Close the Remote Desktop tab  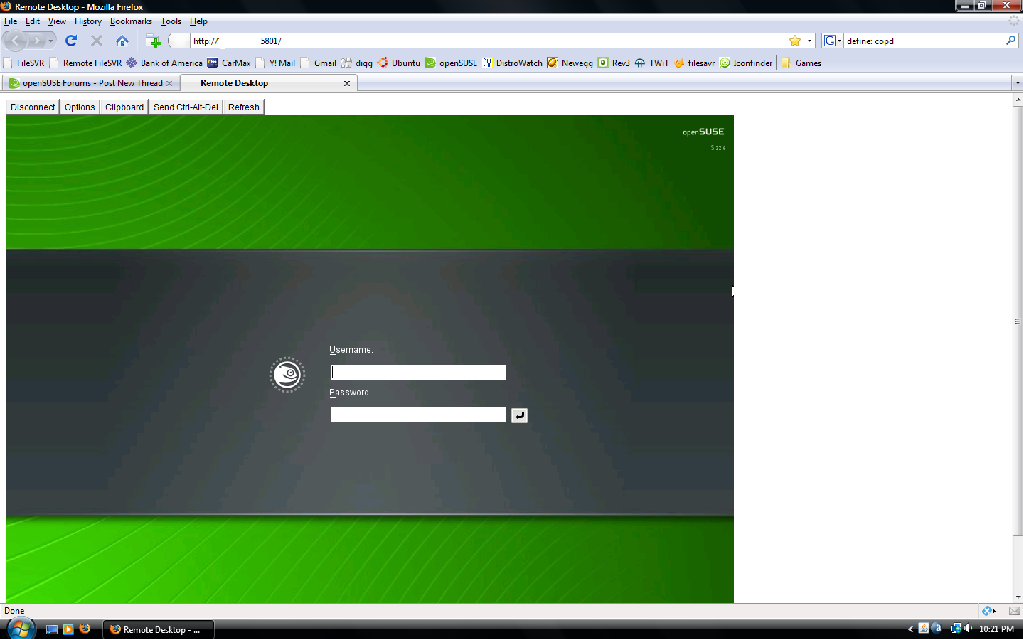pyautogui.click(x=346, y=83)
